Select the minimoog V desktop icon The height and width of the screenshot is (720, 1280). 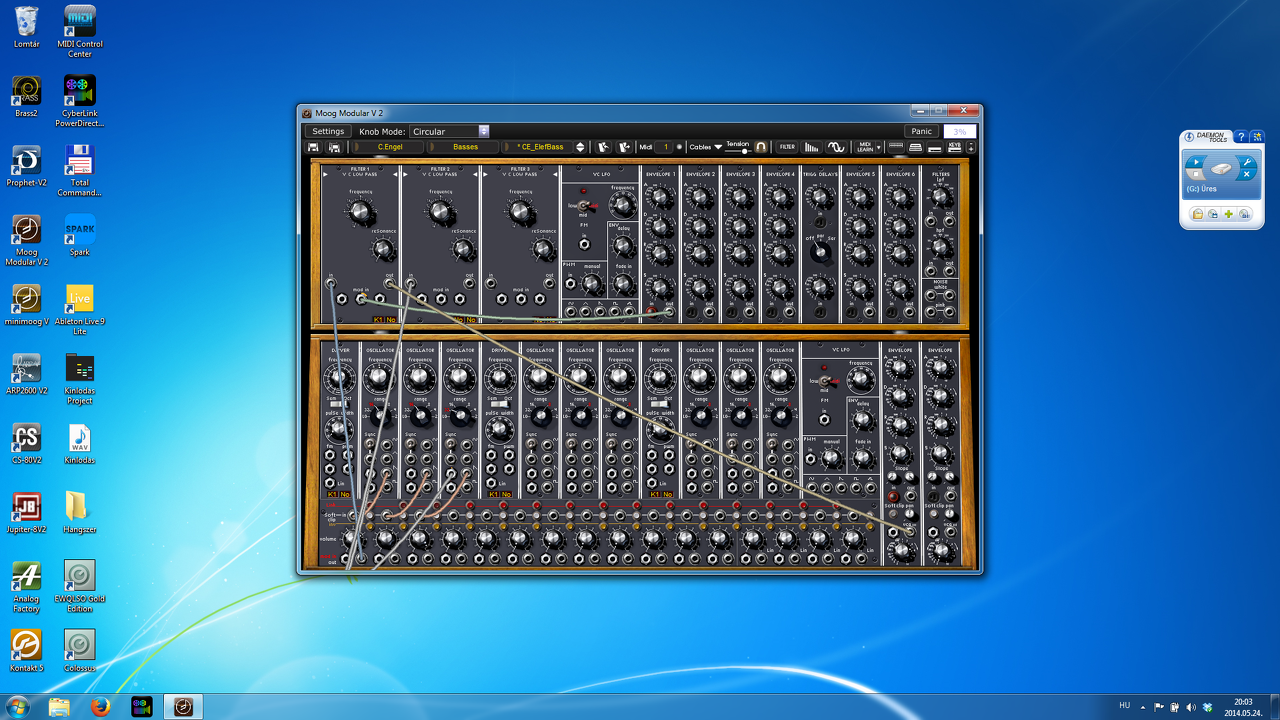tap(27, 305)
